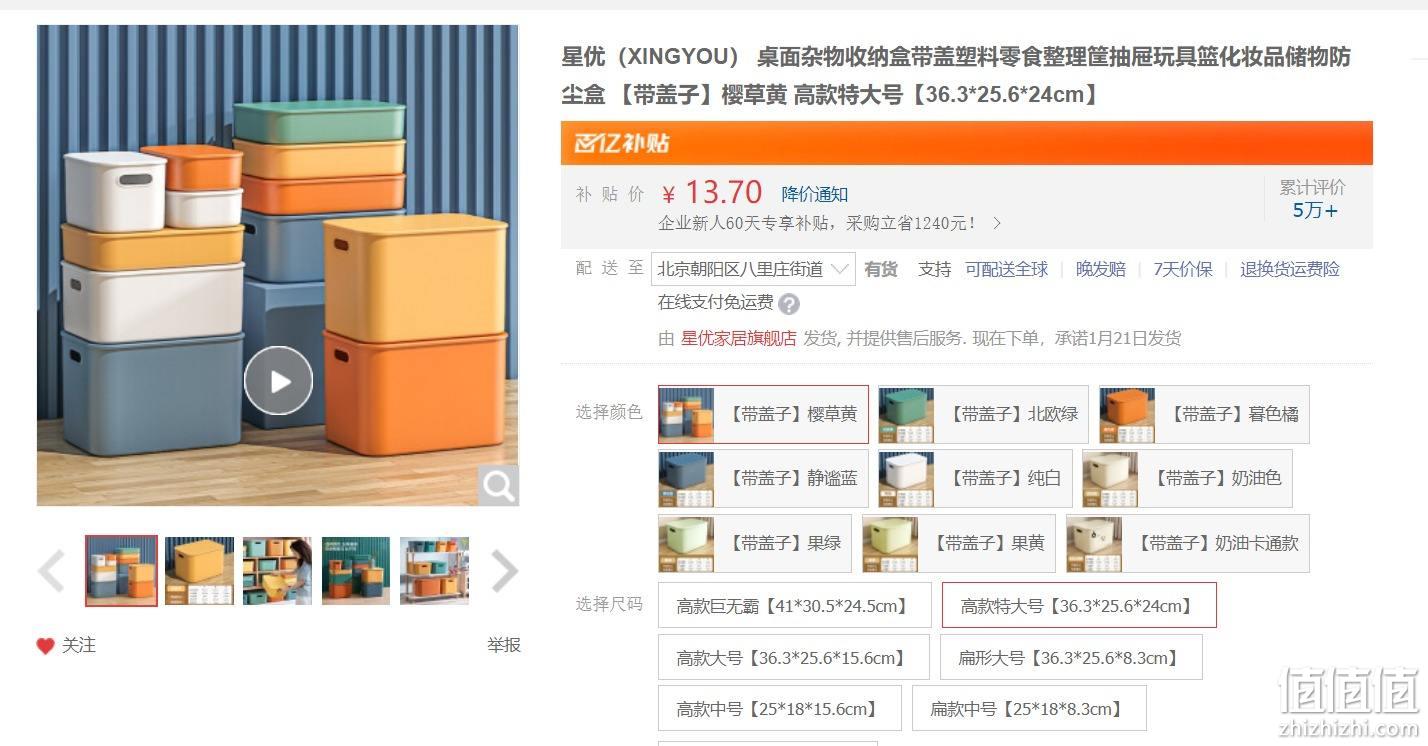Screen dimensions: 1428x746
Task: Click the red heart 关注 icon
Action: (45, 646)
